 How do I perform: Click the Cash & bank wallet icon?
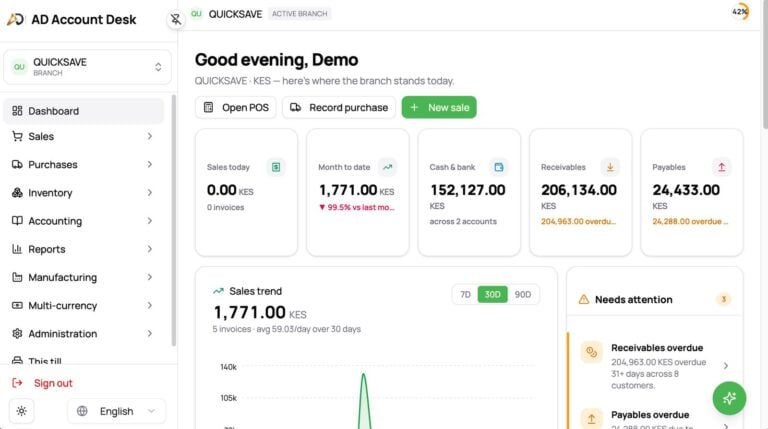[499, 167]
